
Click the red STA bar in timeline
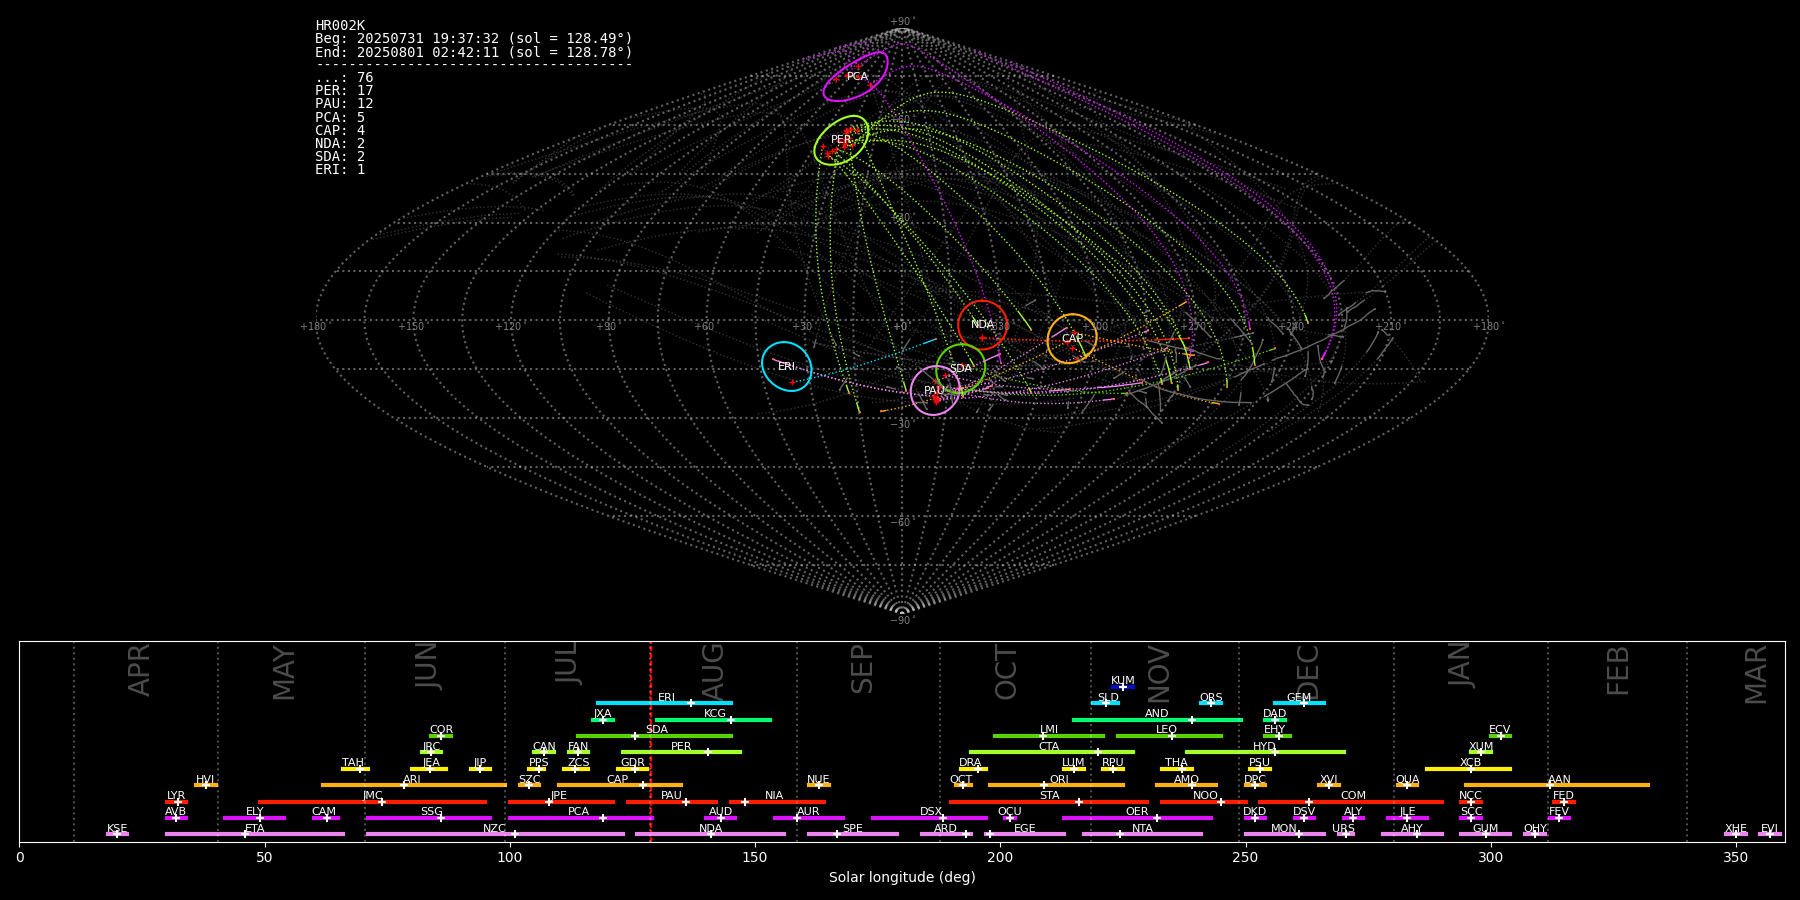click(x=1049, y=801)
